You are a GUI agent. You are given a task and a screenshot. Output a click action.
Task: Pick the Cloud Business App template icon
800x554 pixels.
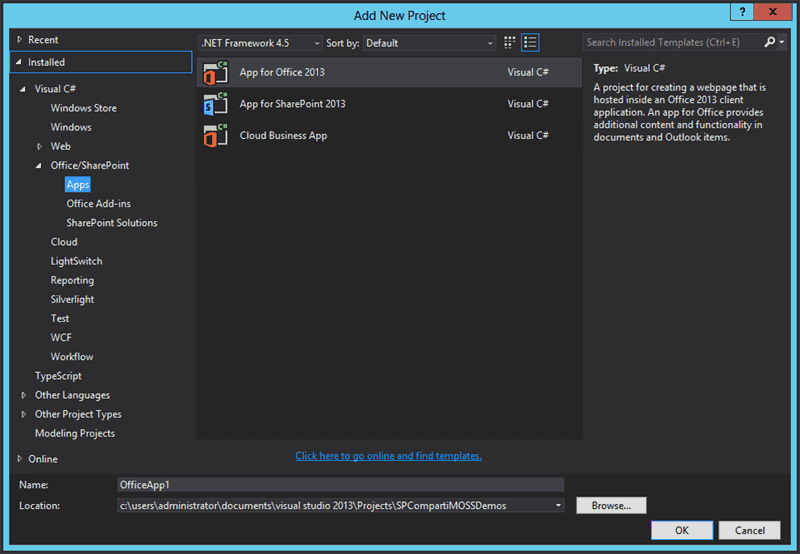coord(215,136)
